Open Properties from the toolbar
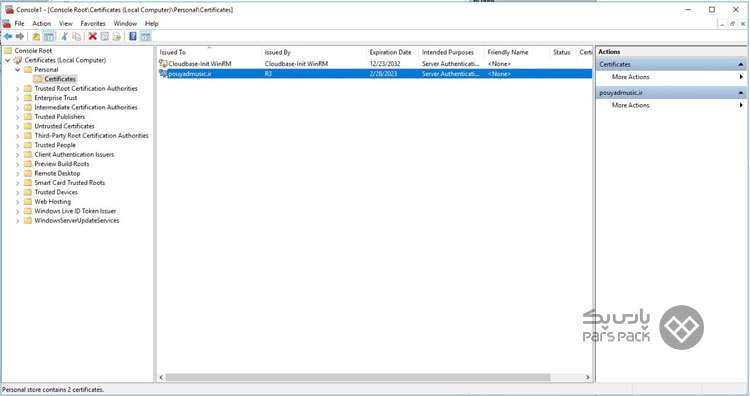750x396 pixels. pos(104,36)
